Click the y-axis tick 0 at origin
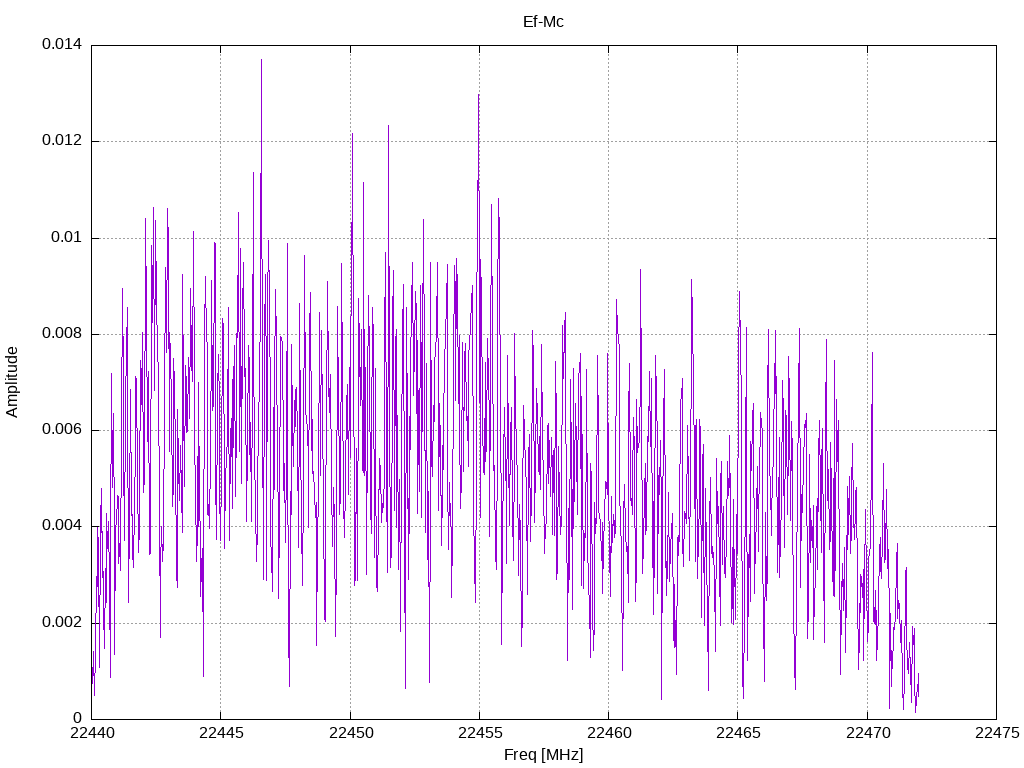This screenshot has width=1024, height=768. (x=78, y=718)
